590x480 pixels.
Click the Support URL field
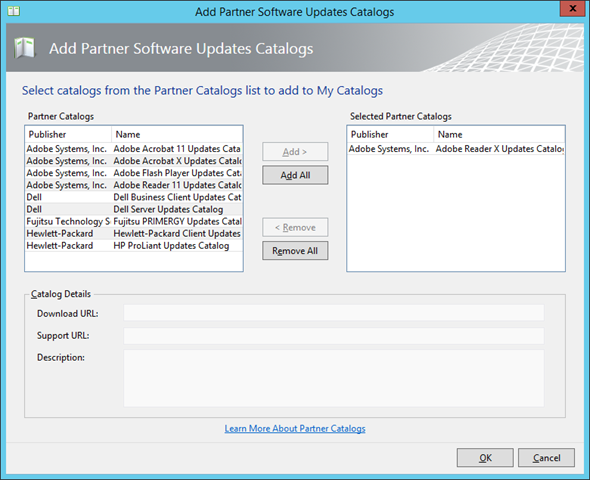point(334,336)
